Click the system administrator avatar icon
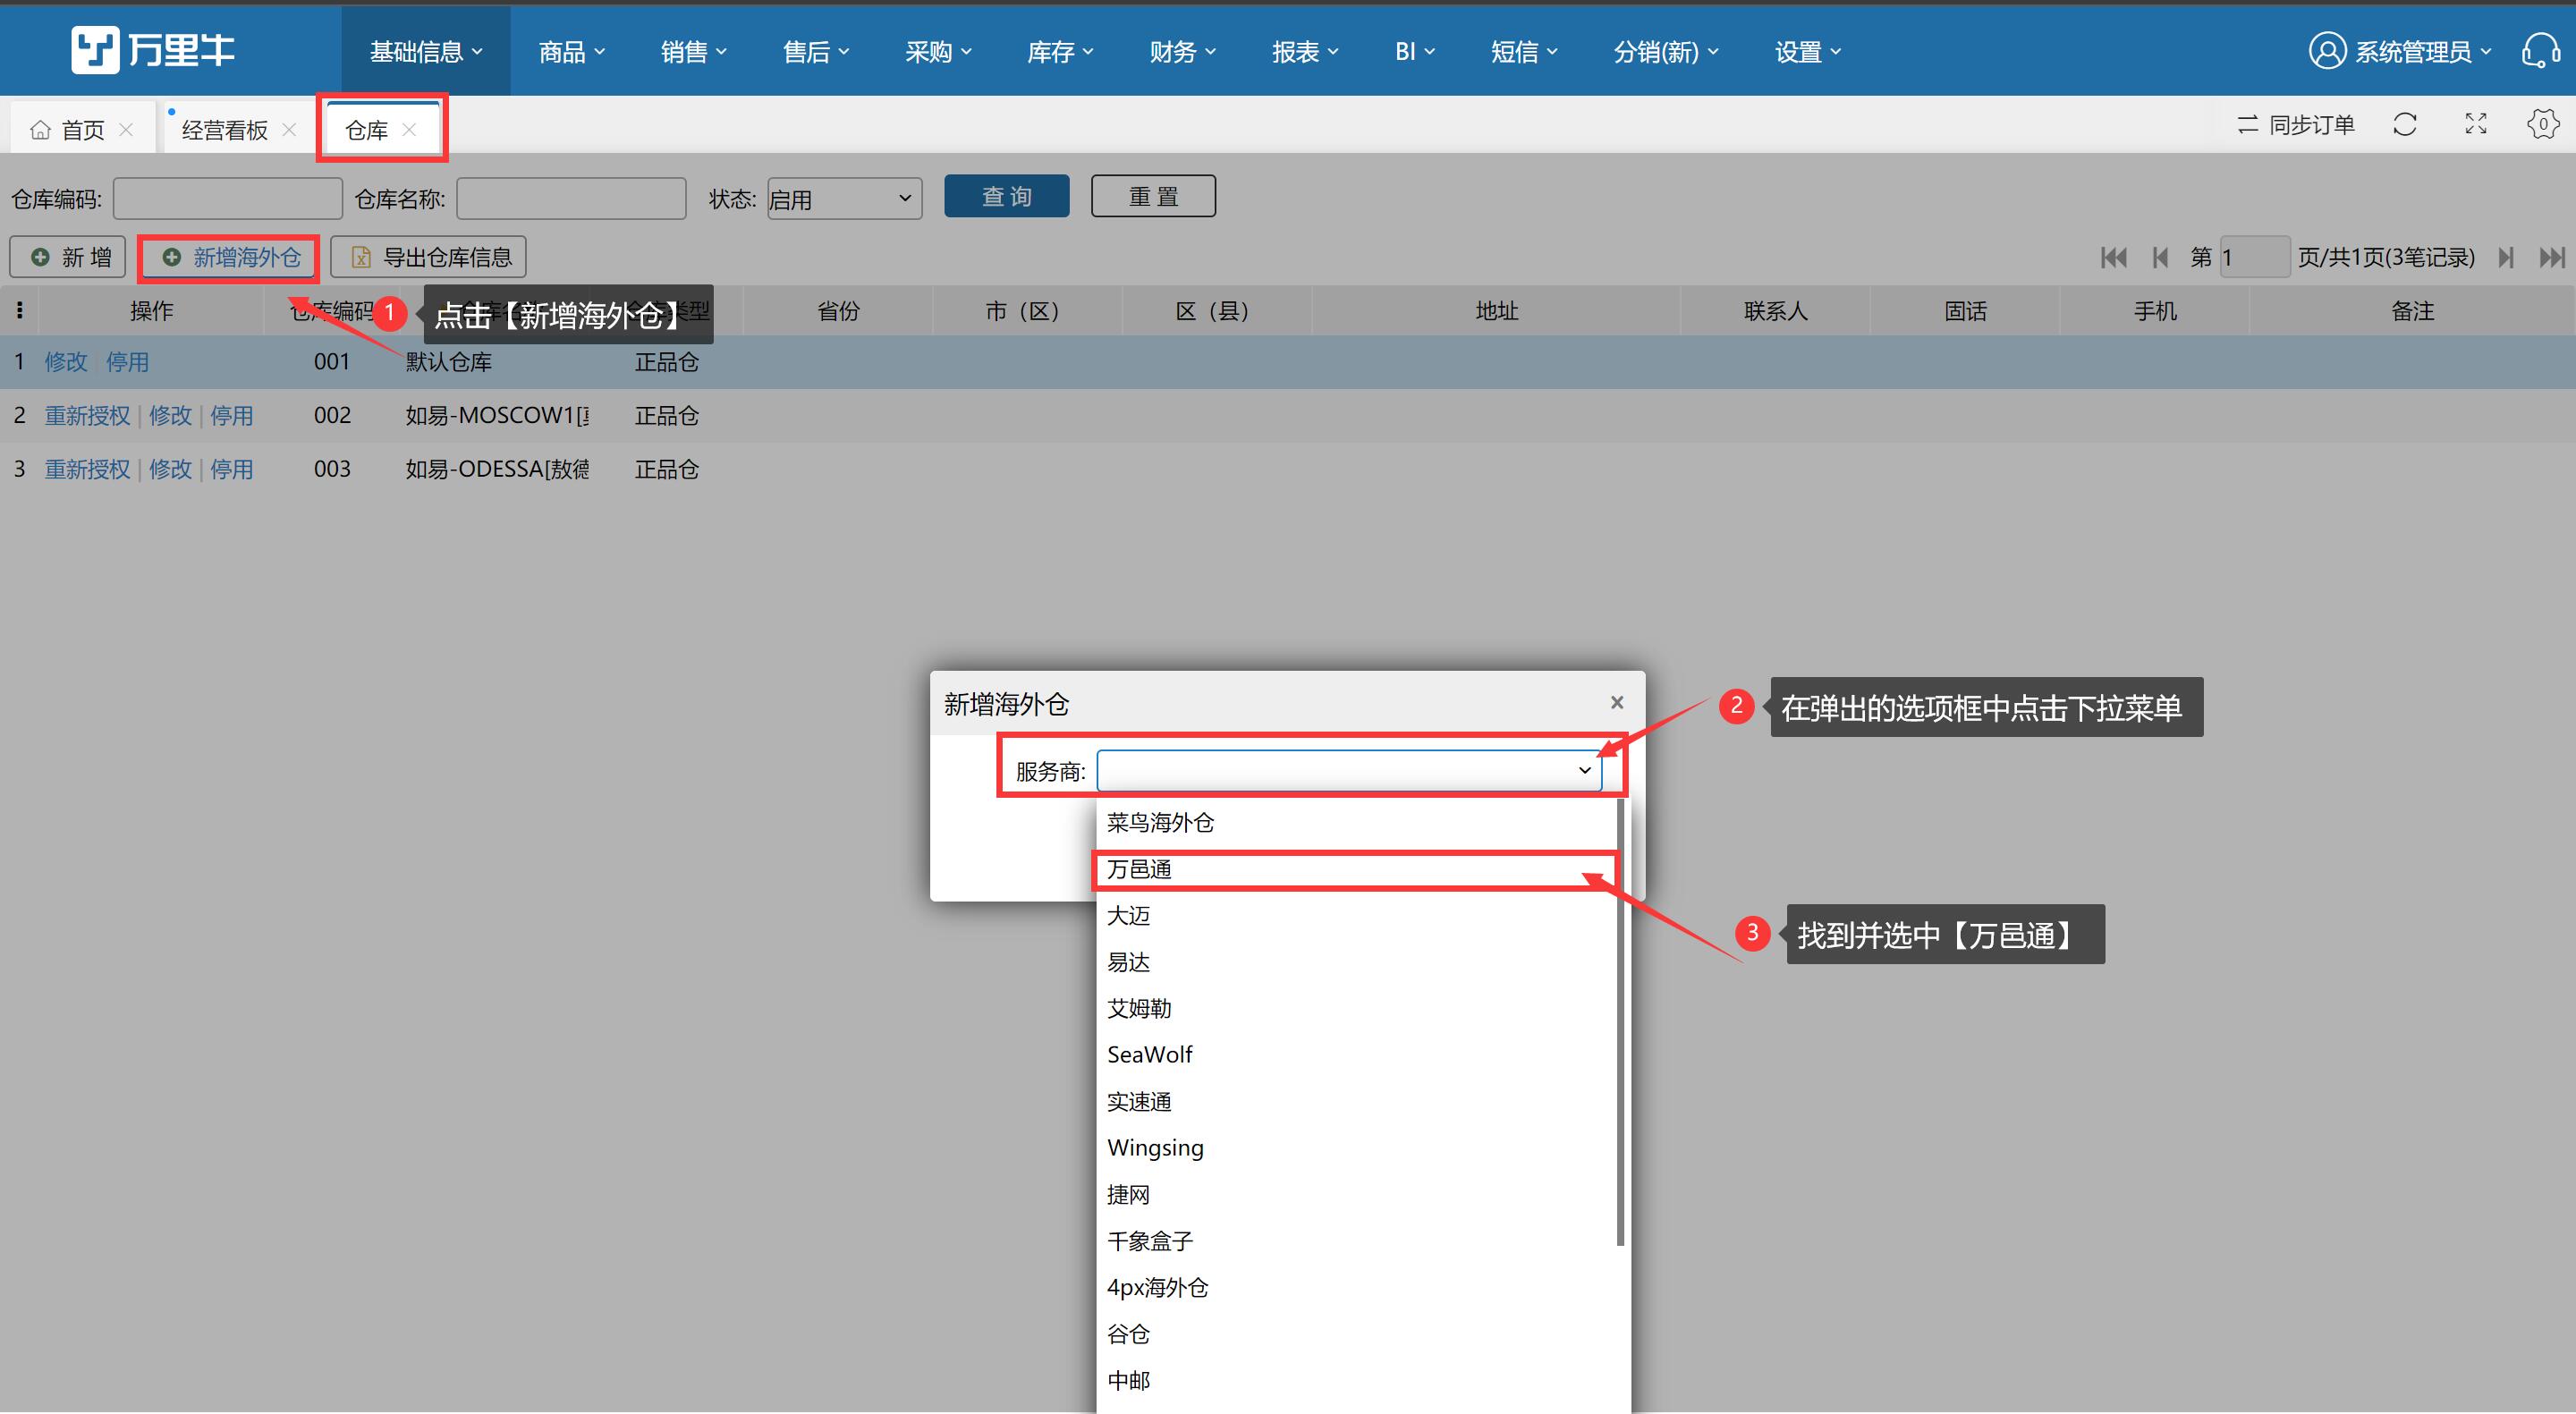This screenshot has width=2576, height=1414. 2327,51
